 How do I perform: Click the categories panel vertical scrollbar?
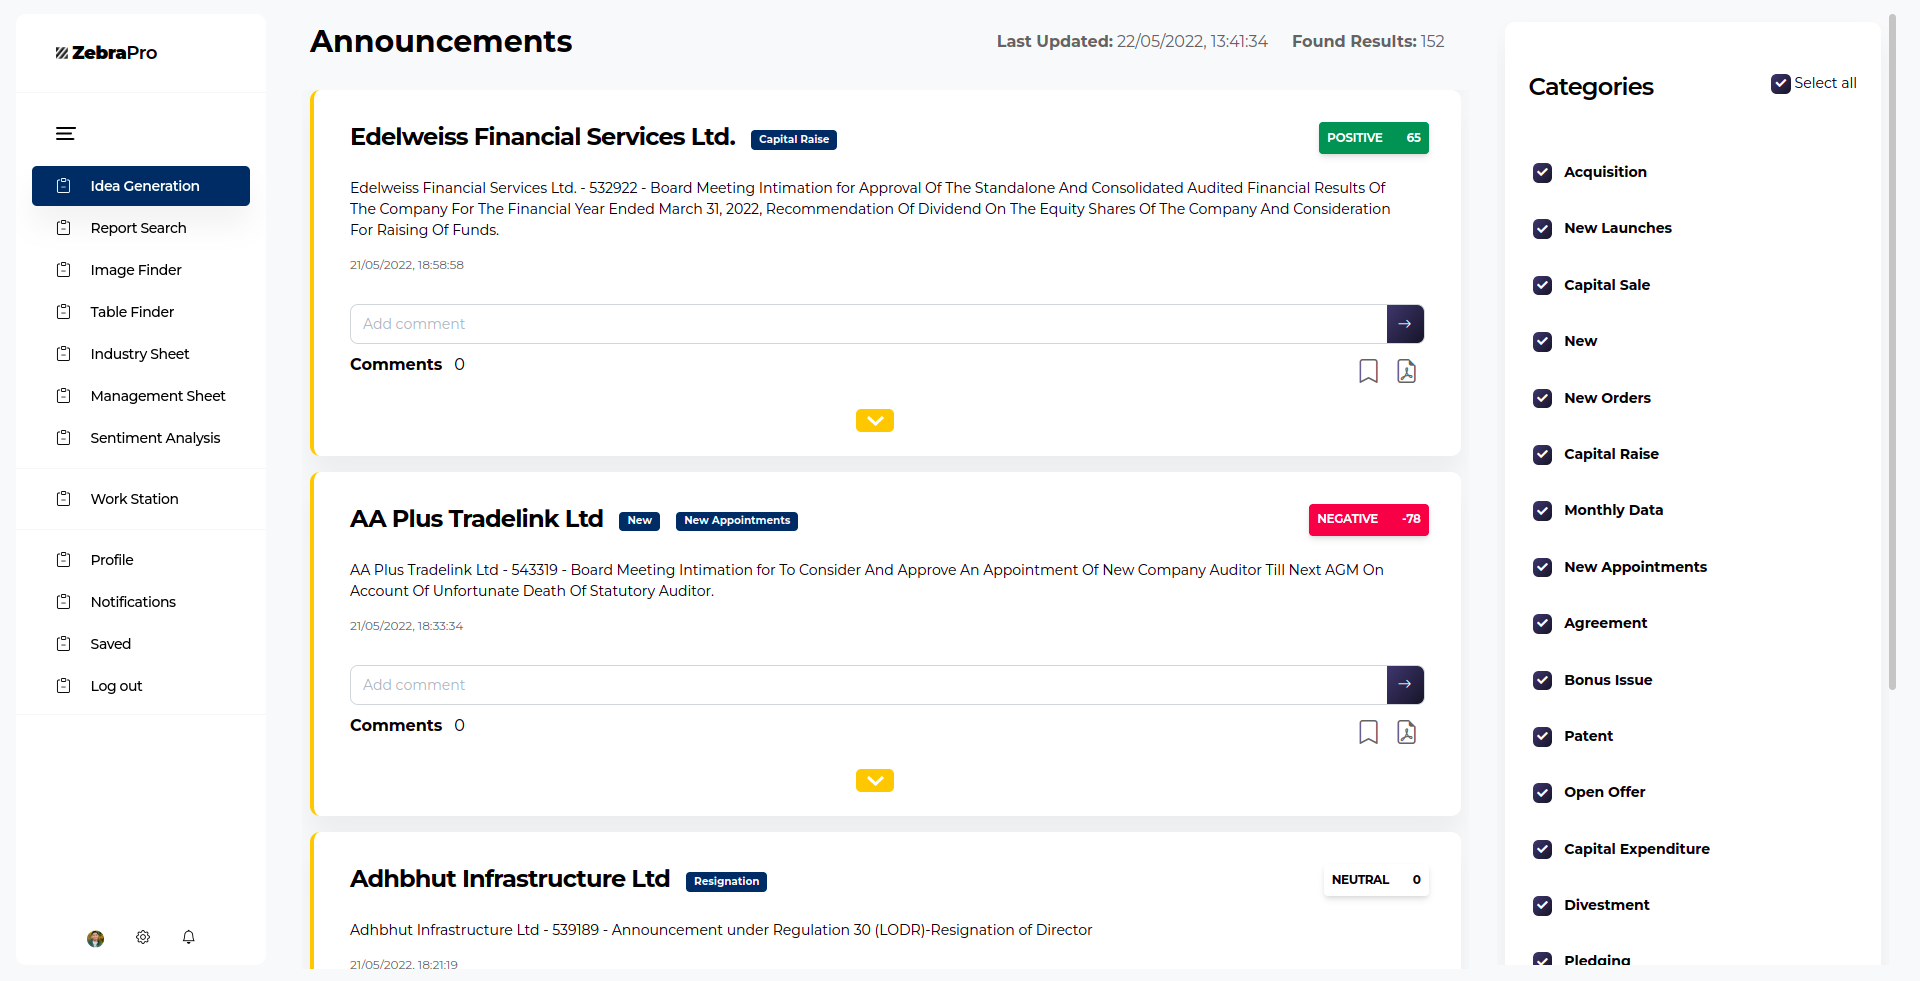(1892, 350)
